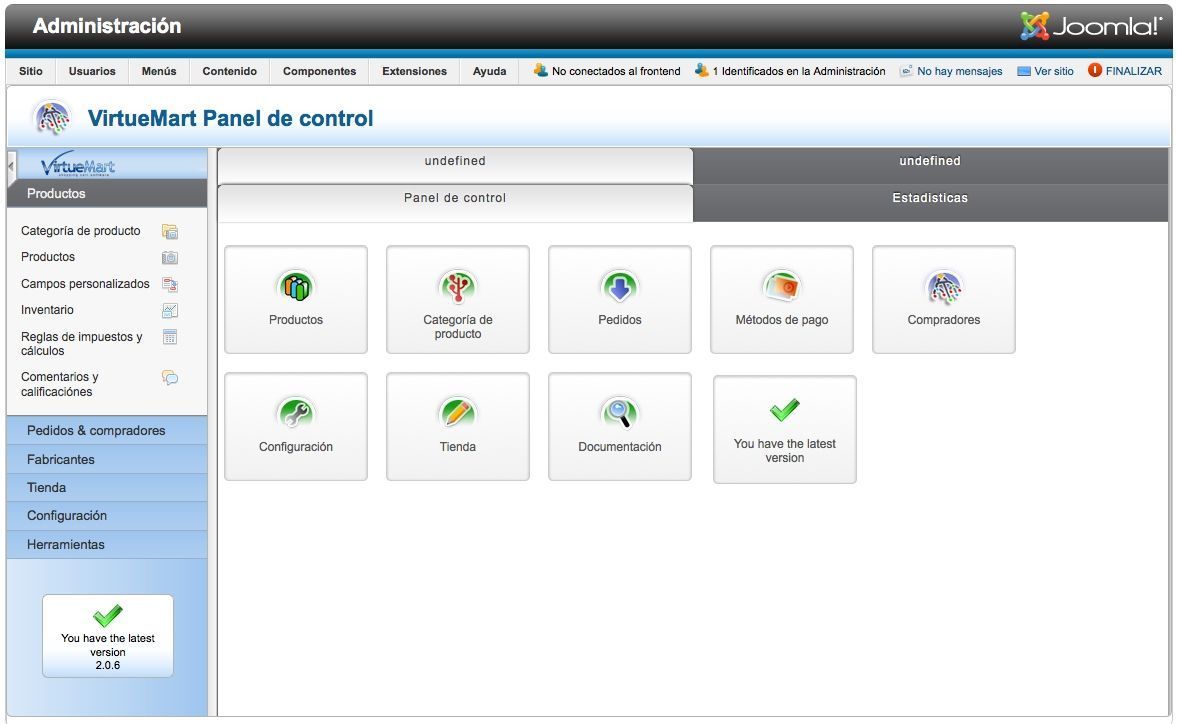Viewport: 1177px width, 724px height.
Task: Collapse the sidebar with the left arrow
Action: point(11,165)
